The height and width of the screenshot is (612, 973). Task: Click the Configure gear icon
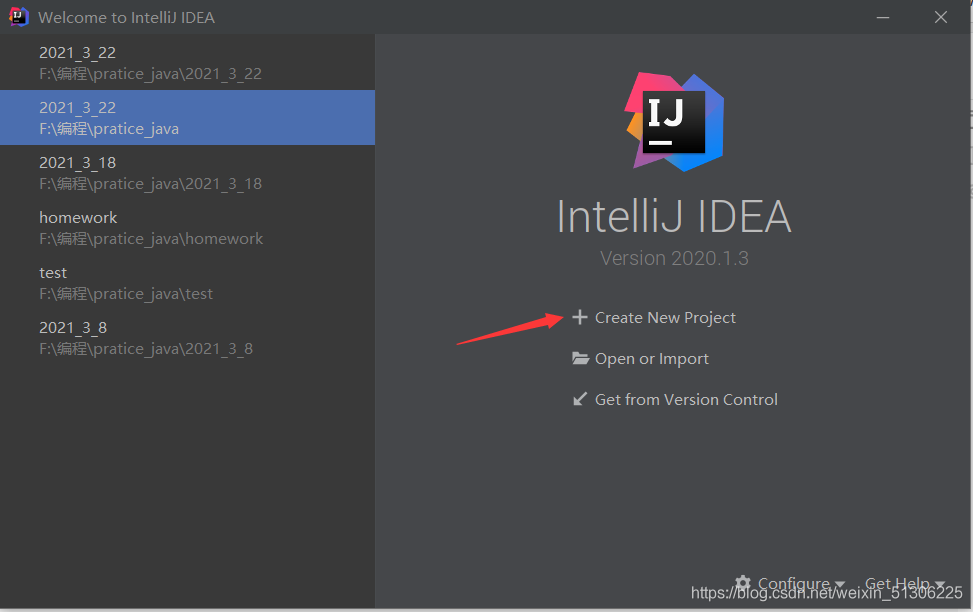[743, 583]
